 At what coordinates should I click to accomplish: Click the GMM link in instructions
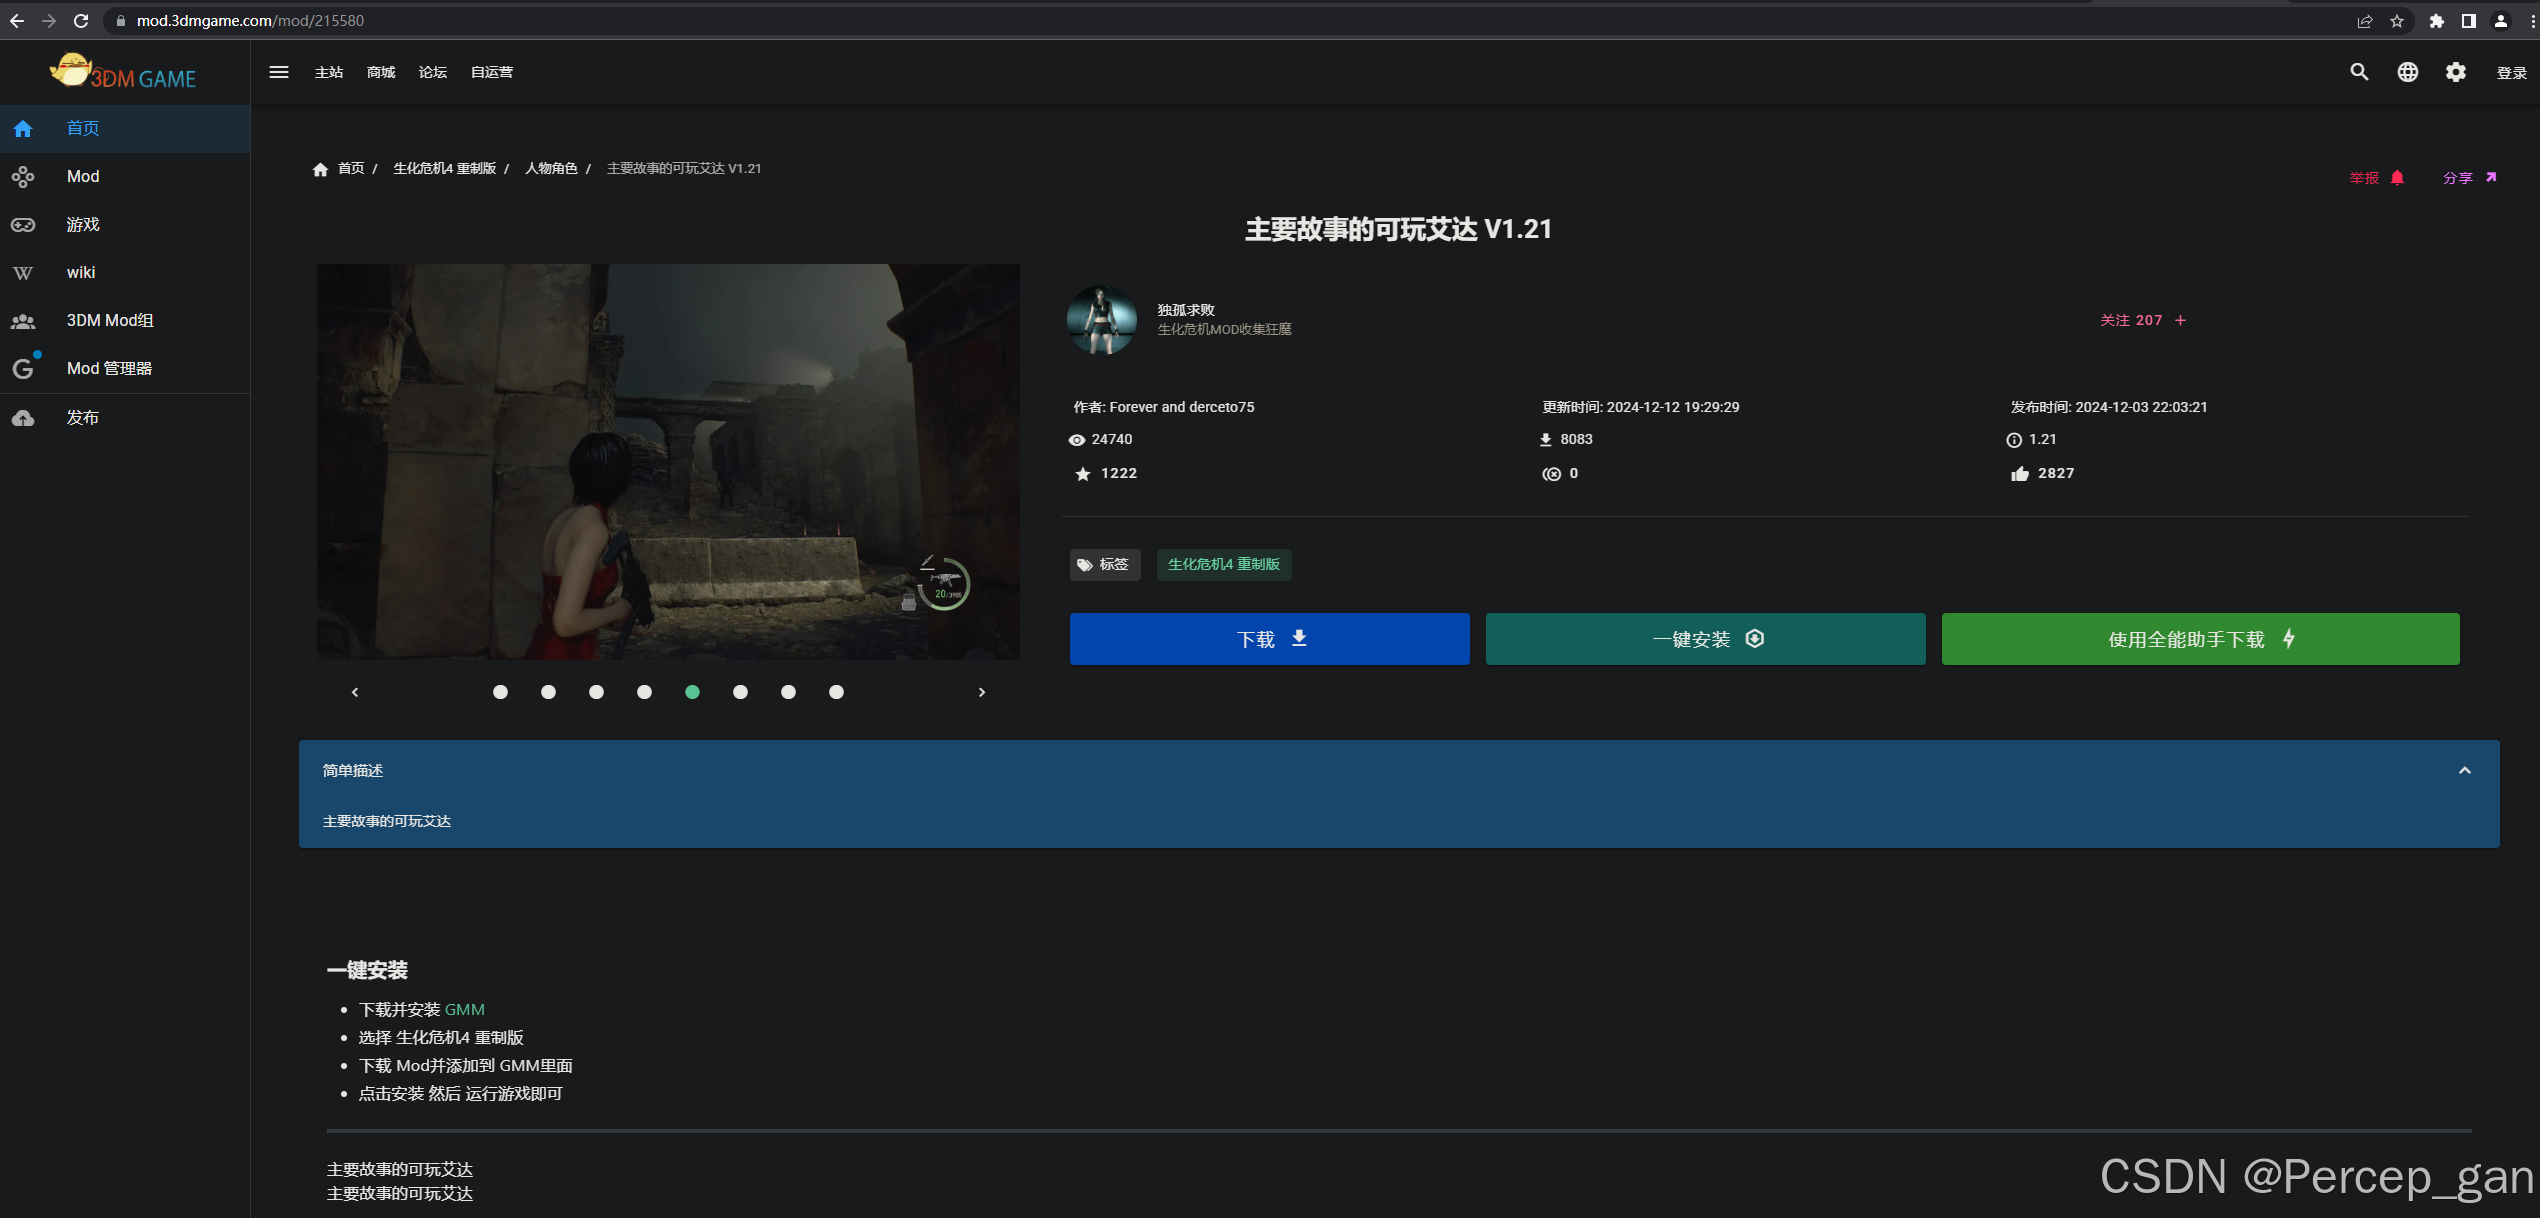coord(464,1010)
